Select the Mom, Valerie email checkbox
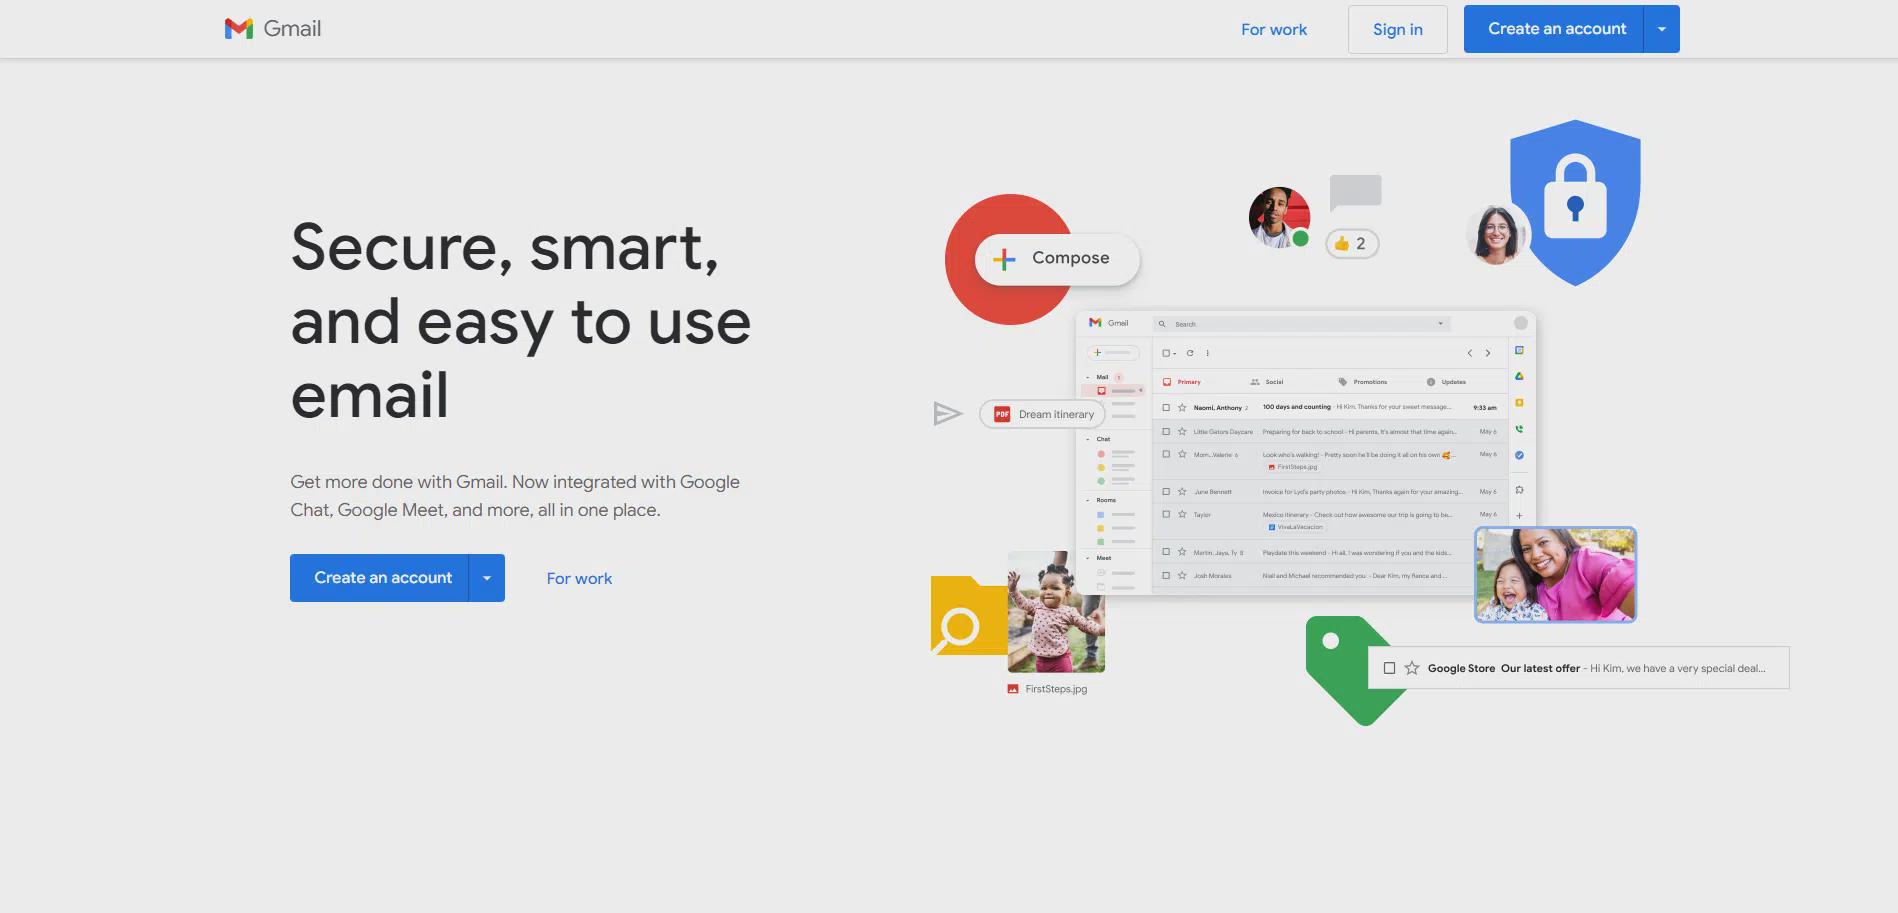This screenshot has width=1898, height=913. click(1166, 455)
